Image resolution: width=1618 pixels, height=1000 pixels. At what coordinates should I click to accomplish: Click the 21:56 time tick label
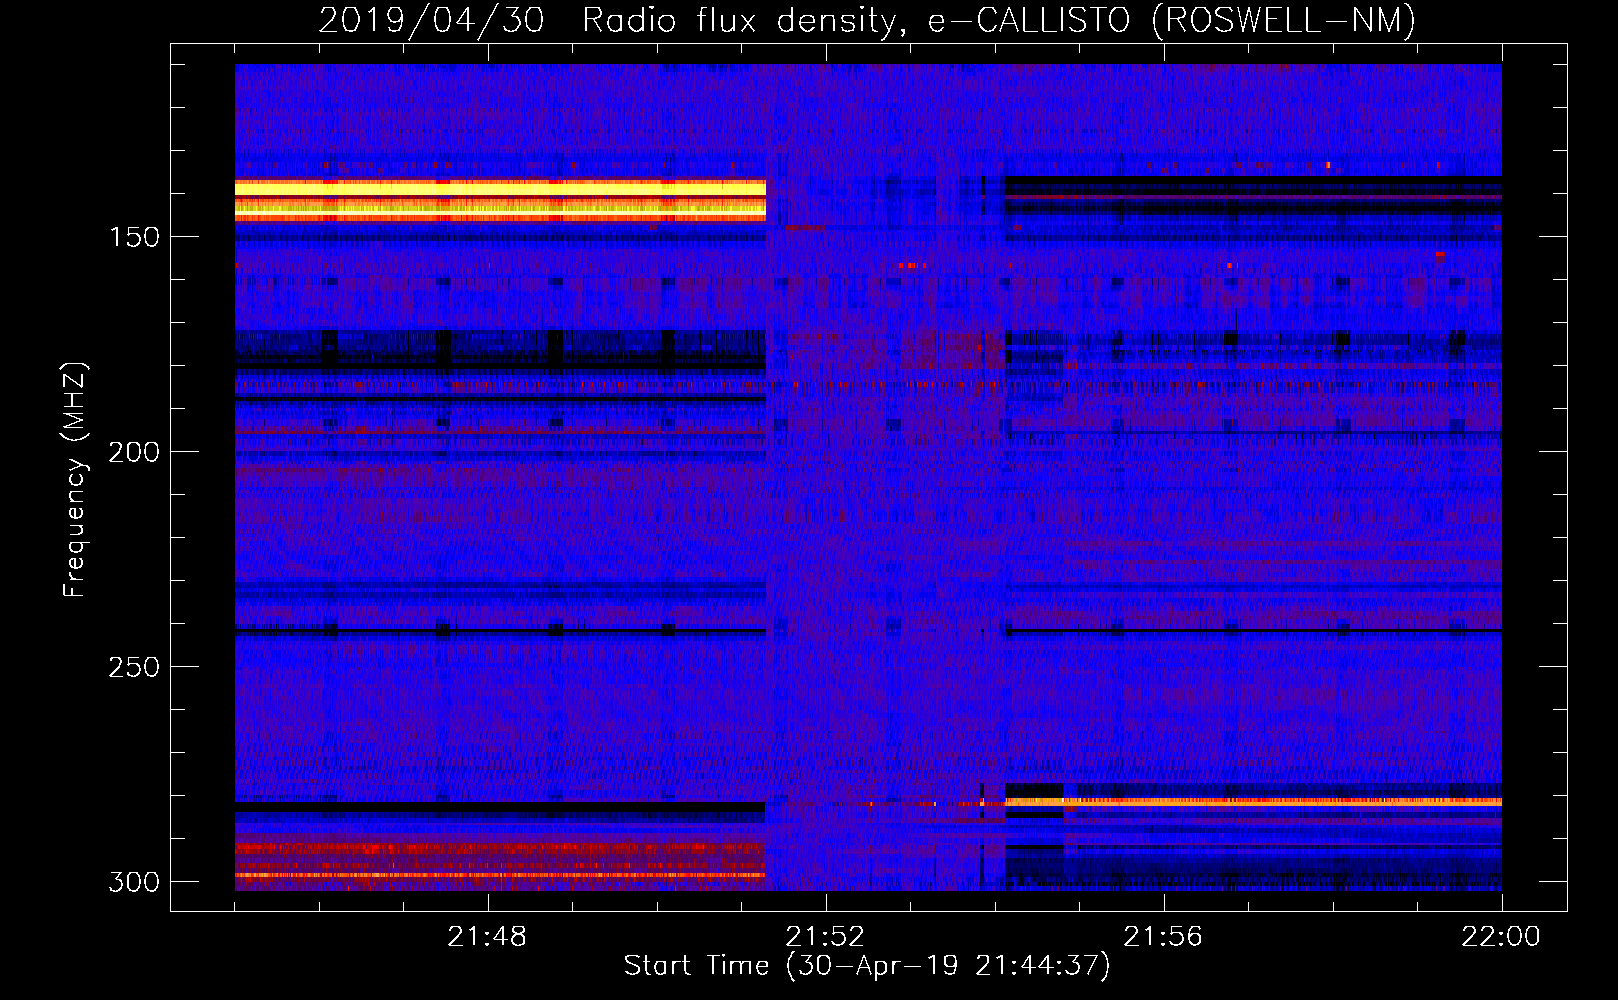[x=1163, y=937]
